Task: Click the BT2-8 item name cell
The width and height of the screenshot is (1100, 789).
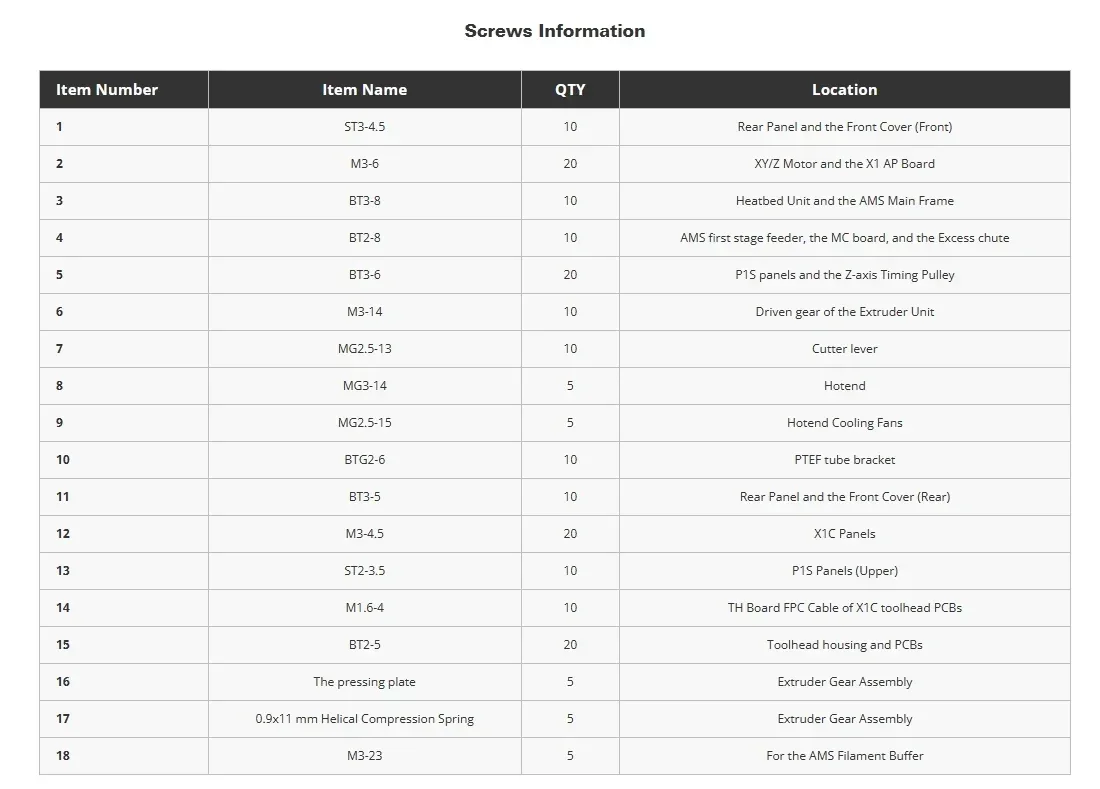Action: [365, 238]
